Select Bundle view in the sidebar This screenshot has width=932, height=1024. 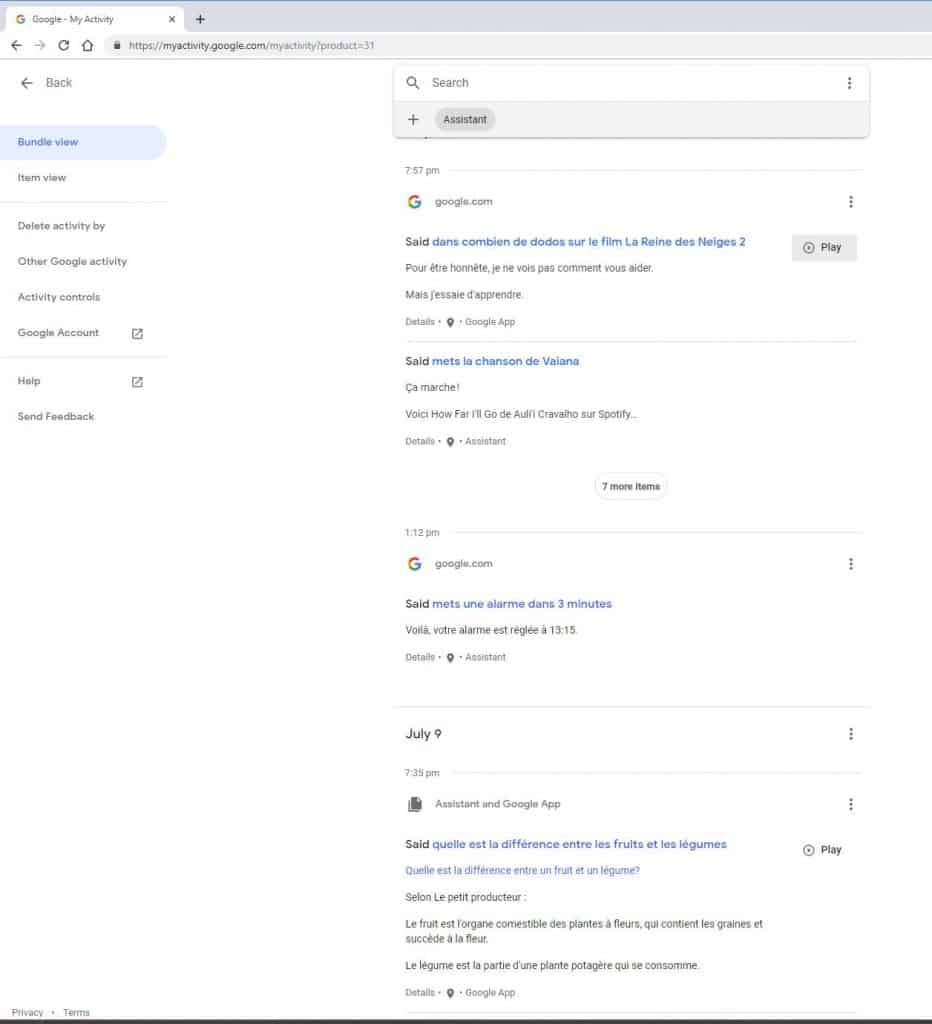coord(48,142)
